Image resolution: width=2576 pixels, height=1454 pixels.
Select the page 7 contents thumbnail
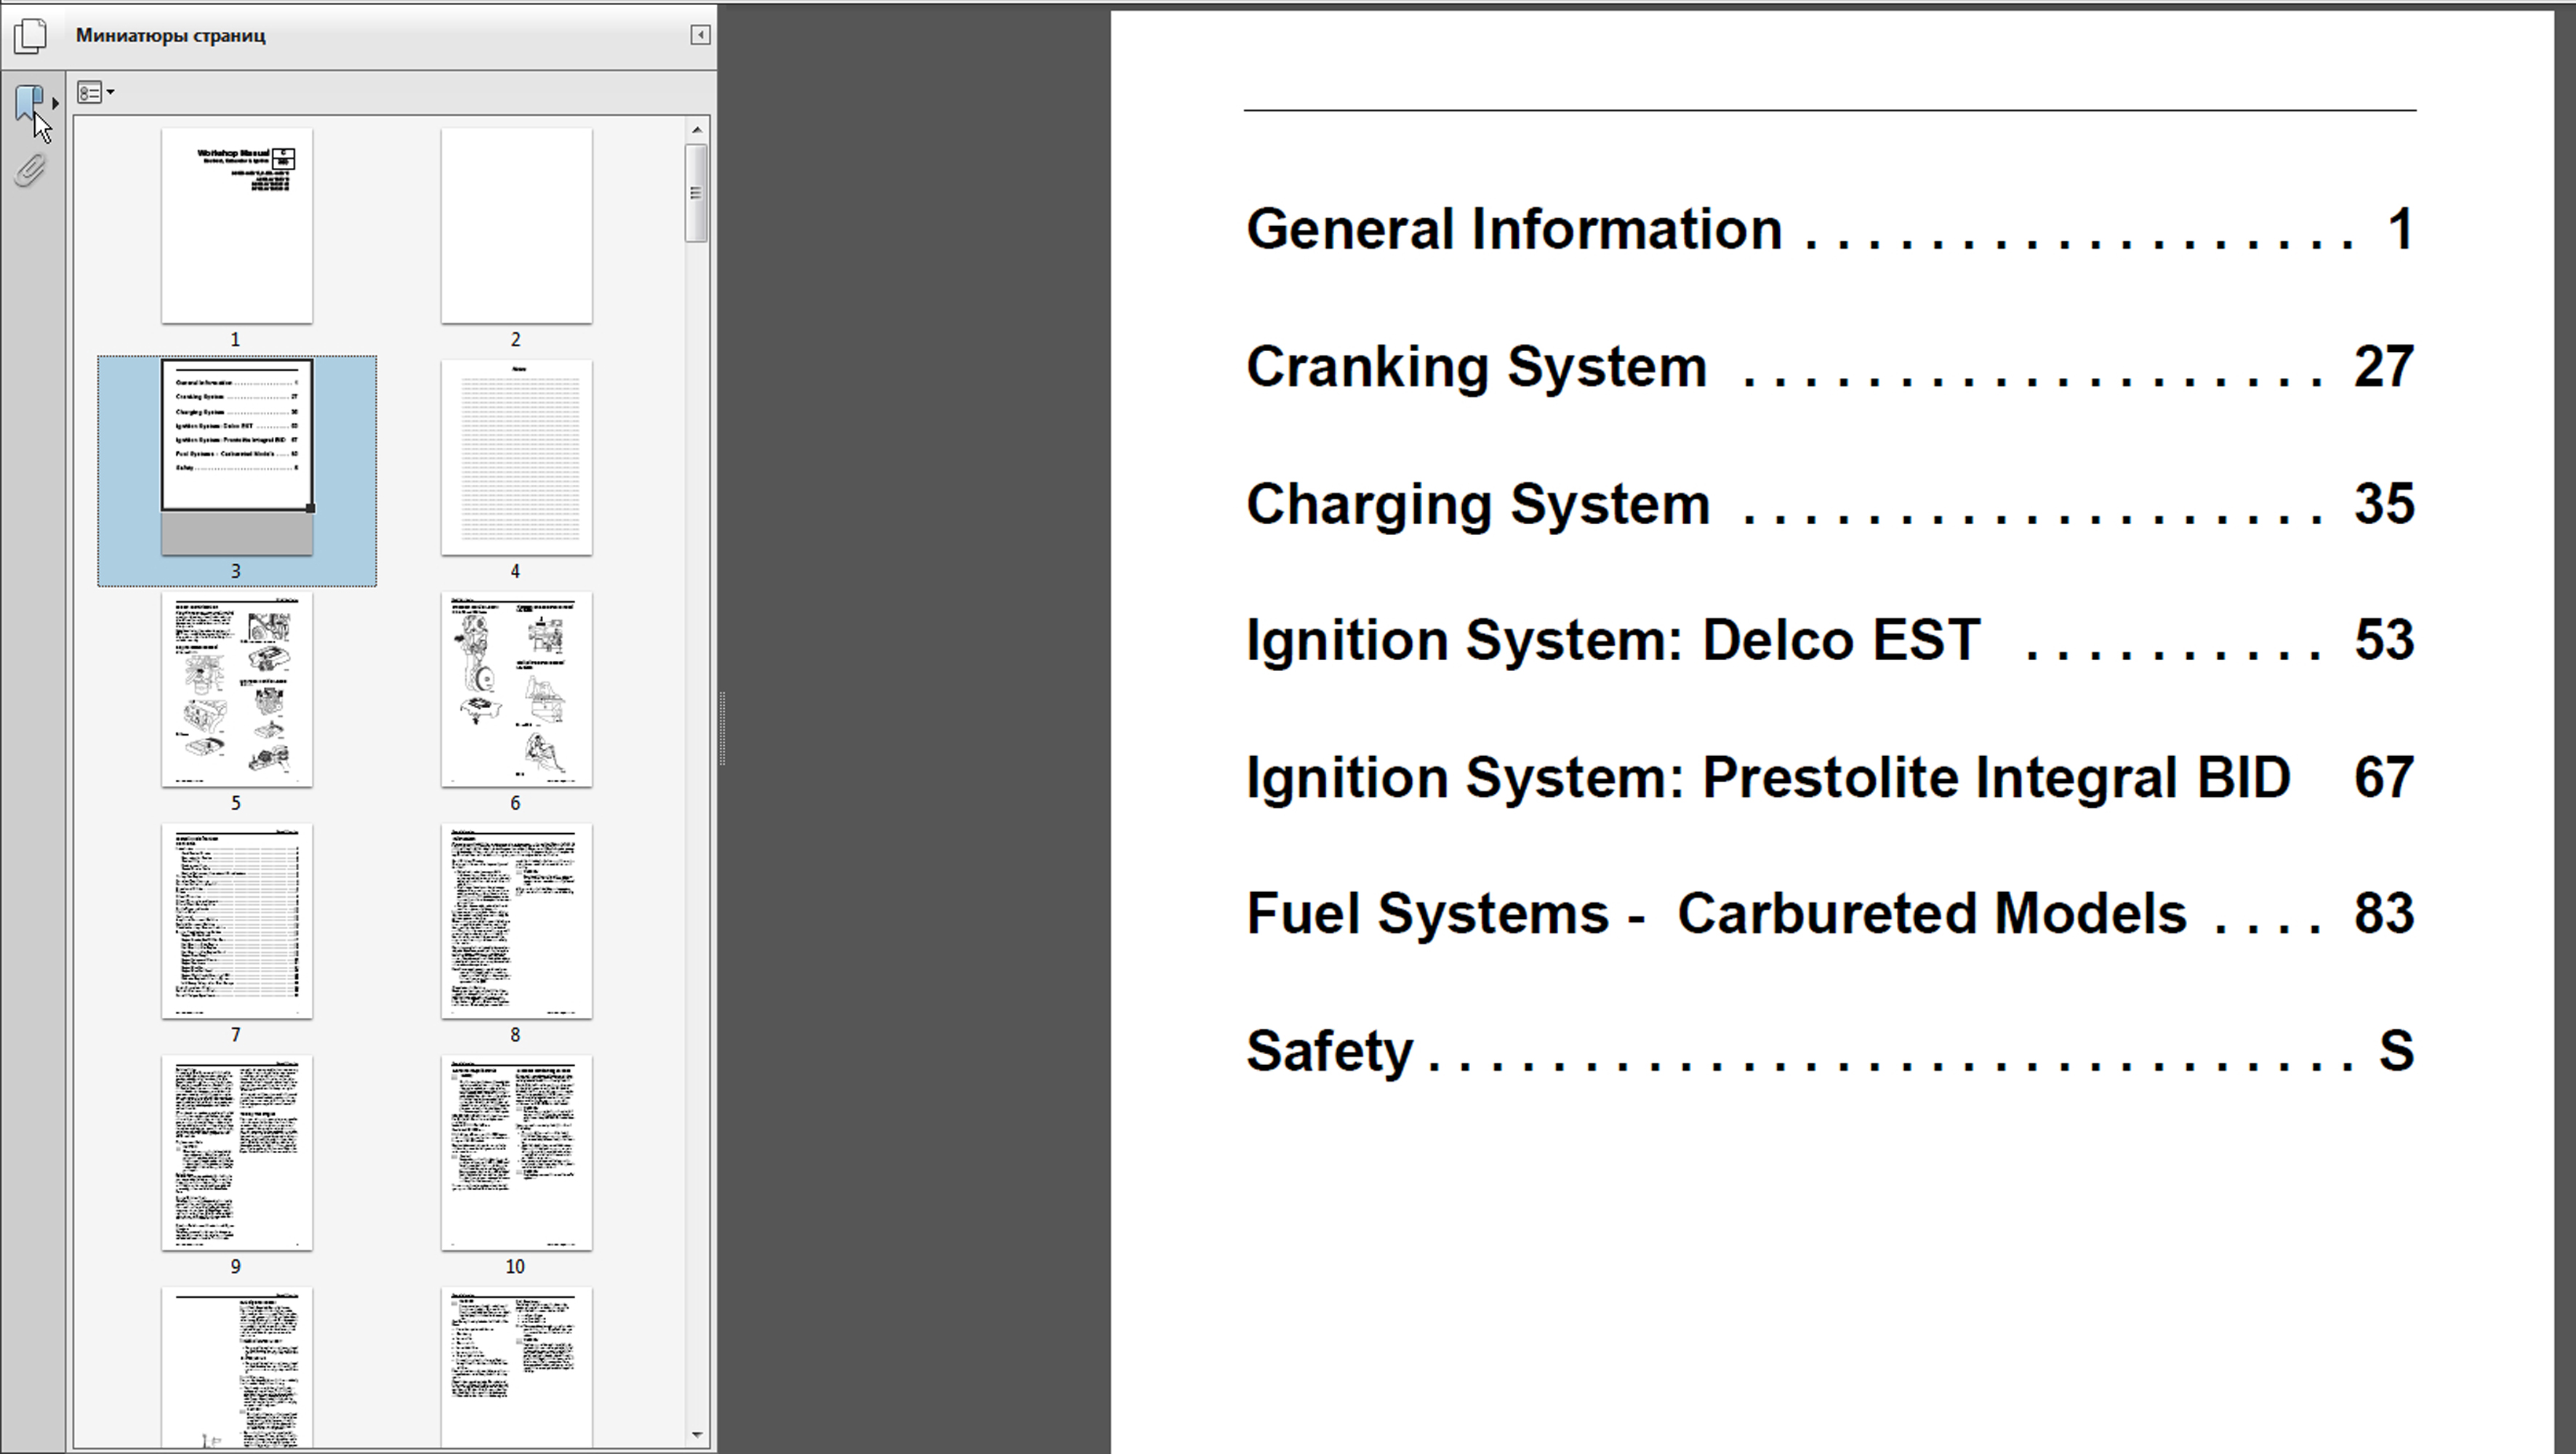[237, 921]
